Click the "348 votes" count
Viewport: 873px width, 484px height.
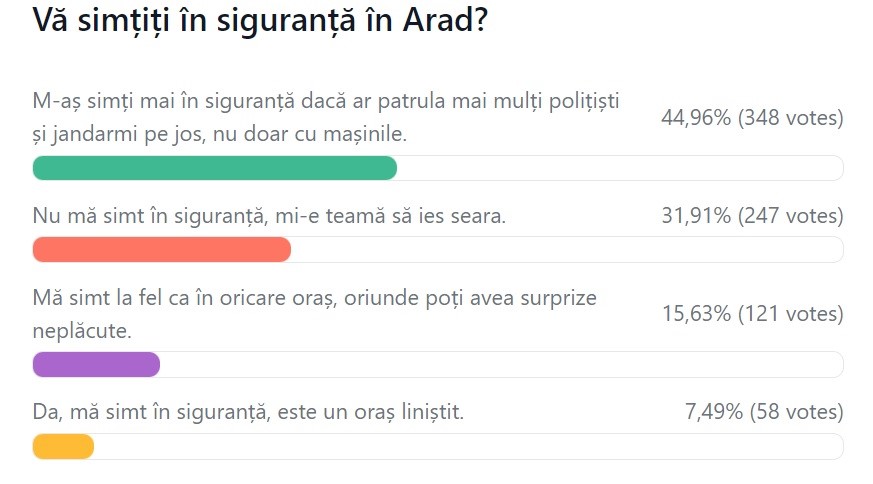pos(790,118)
